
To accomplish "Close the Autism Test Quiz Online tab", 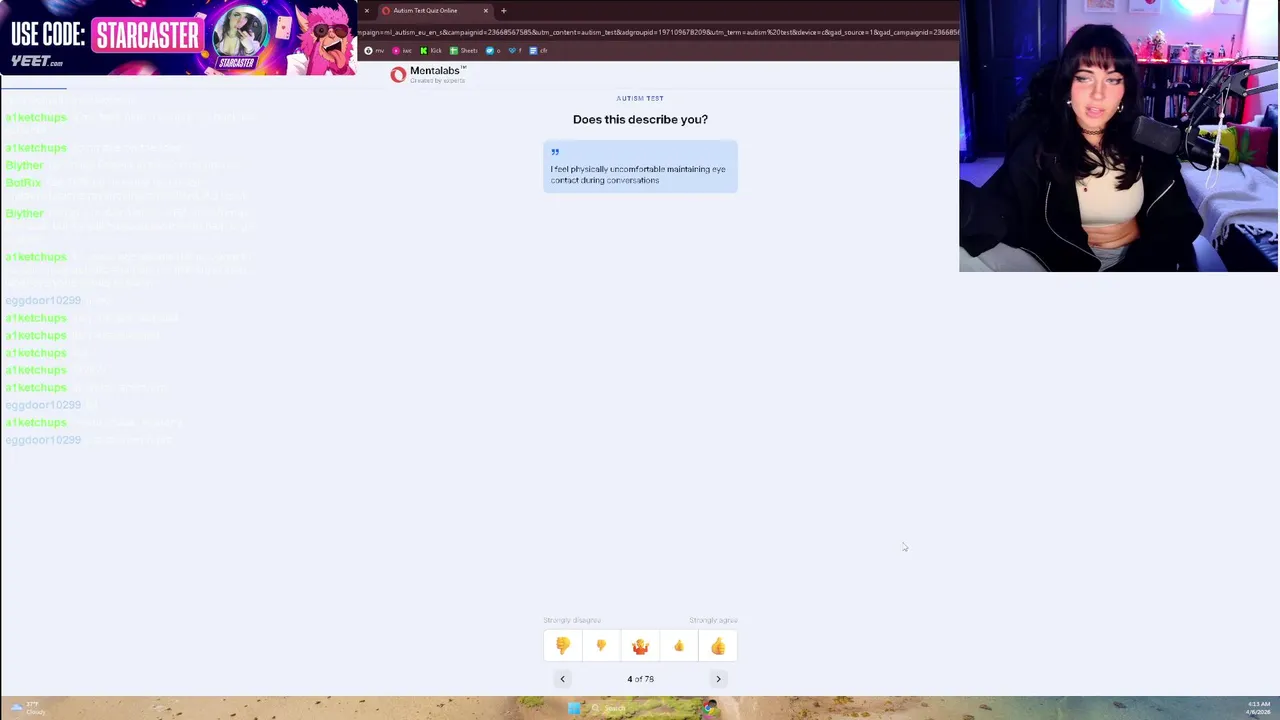I will 486,10.
